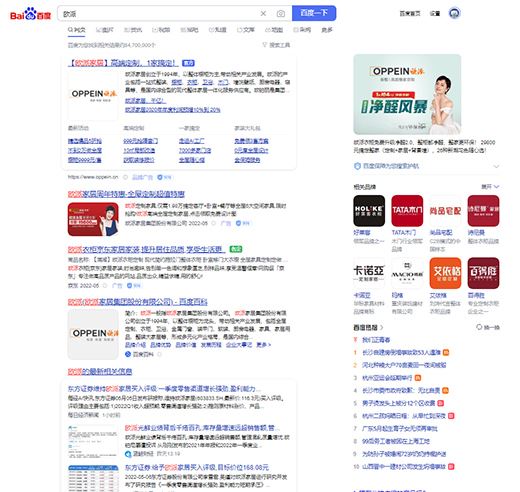Select the 艾依格 orange brand logo
520x492 pixels.
(445, 273)
